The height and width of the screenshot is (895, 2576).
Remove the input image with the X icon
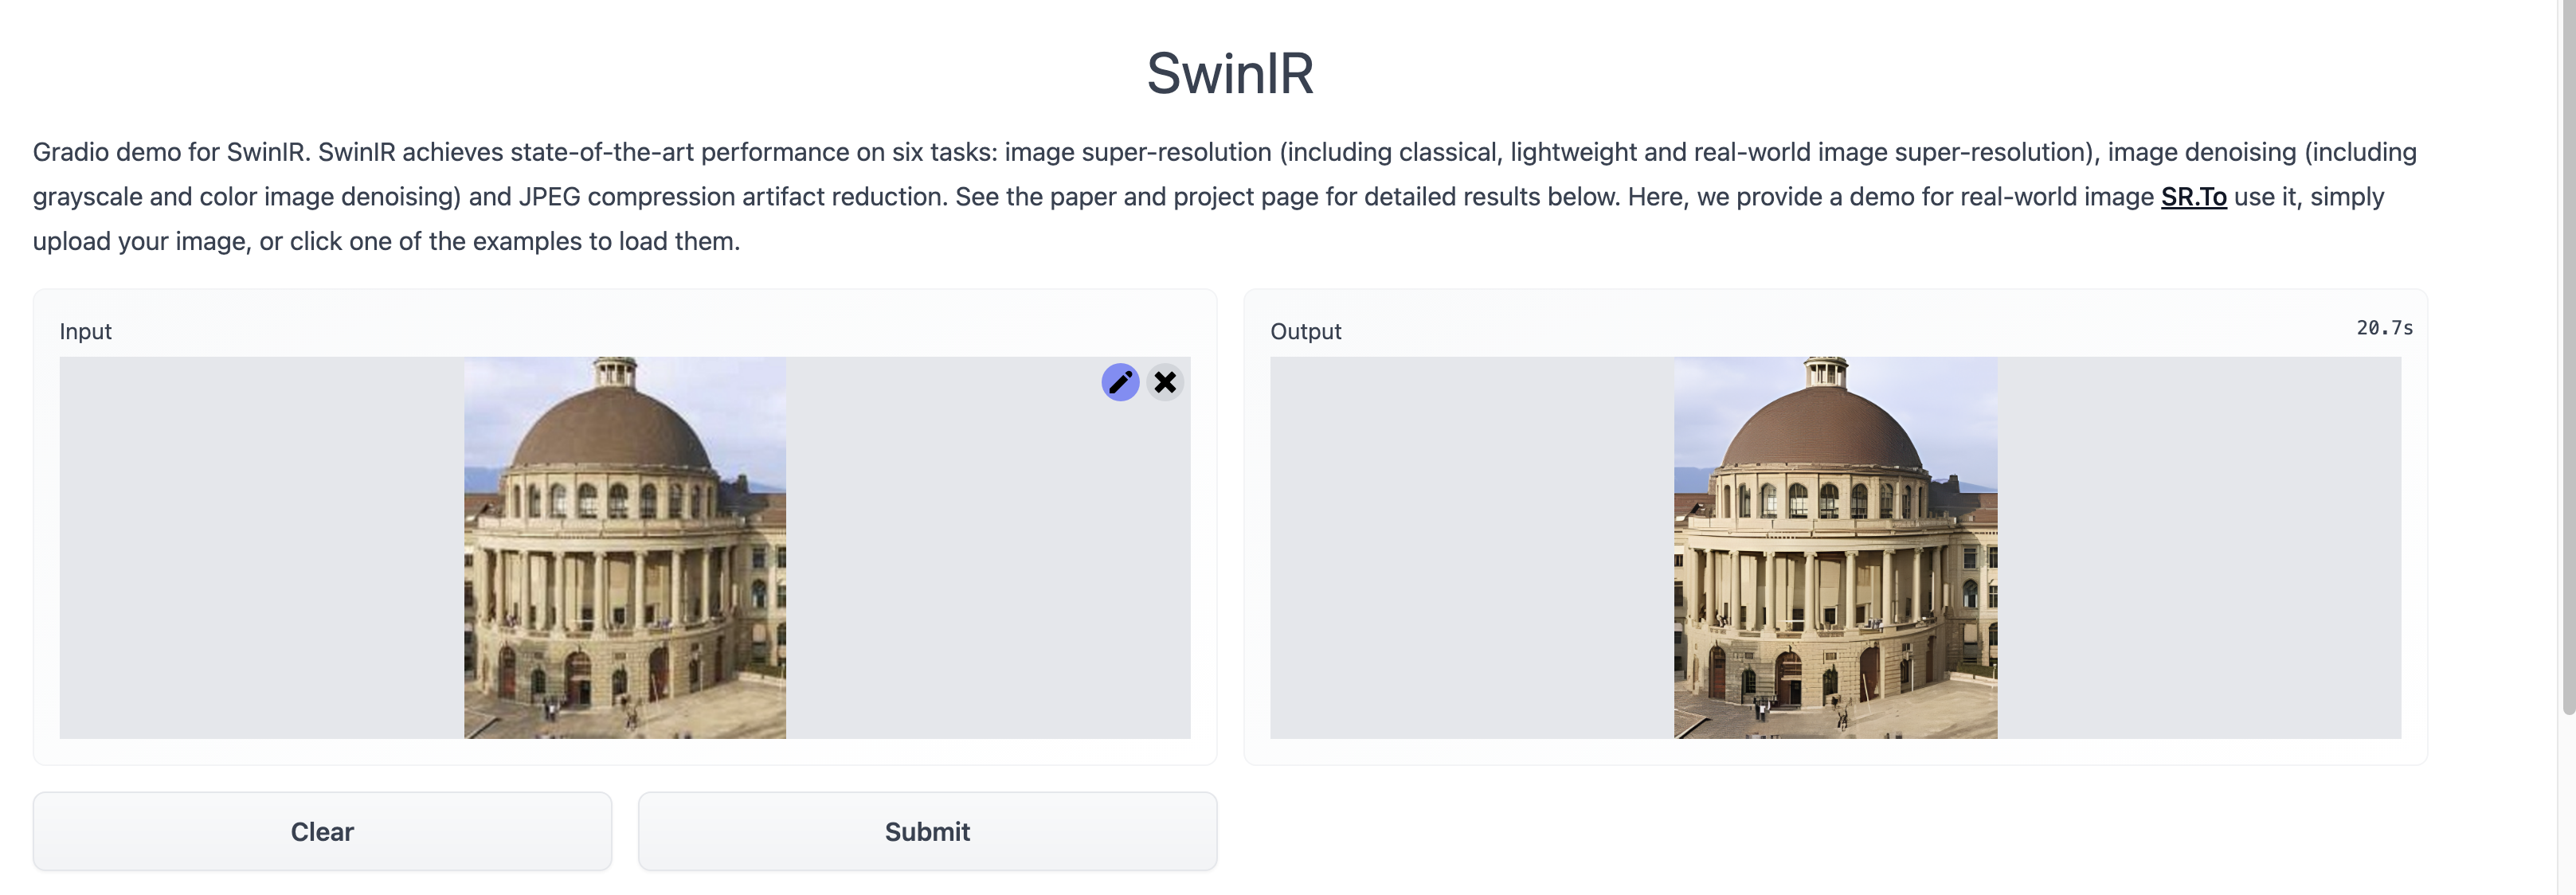click(1165, 382)
